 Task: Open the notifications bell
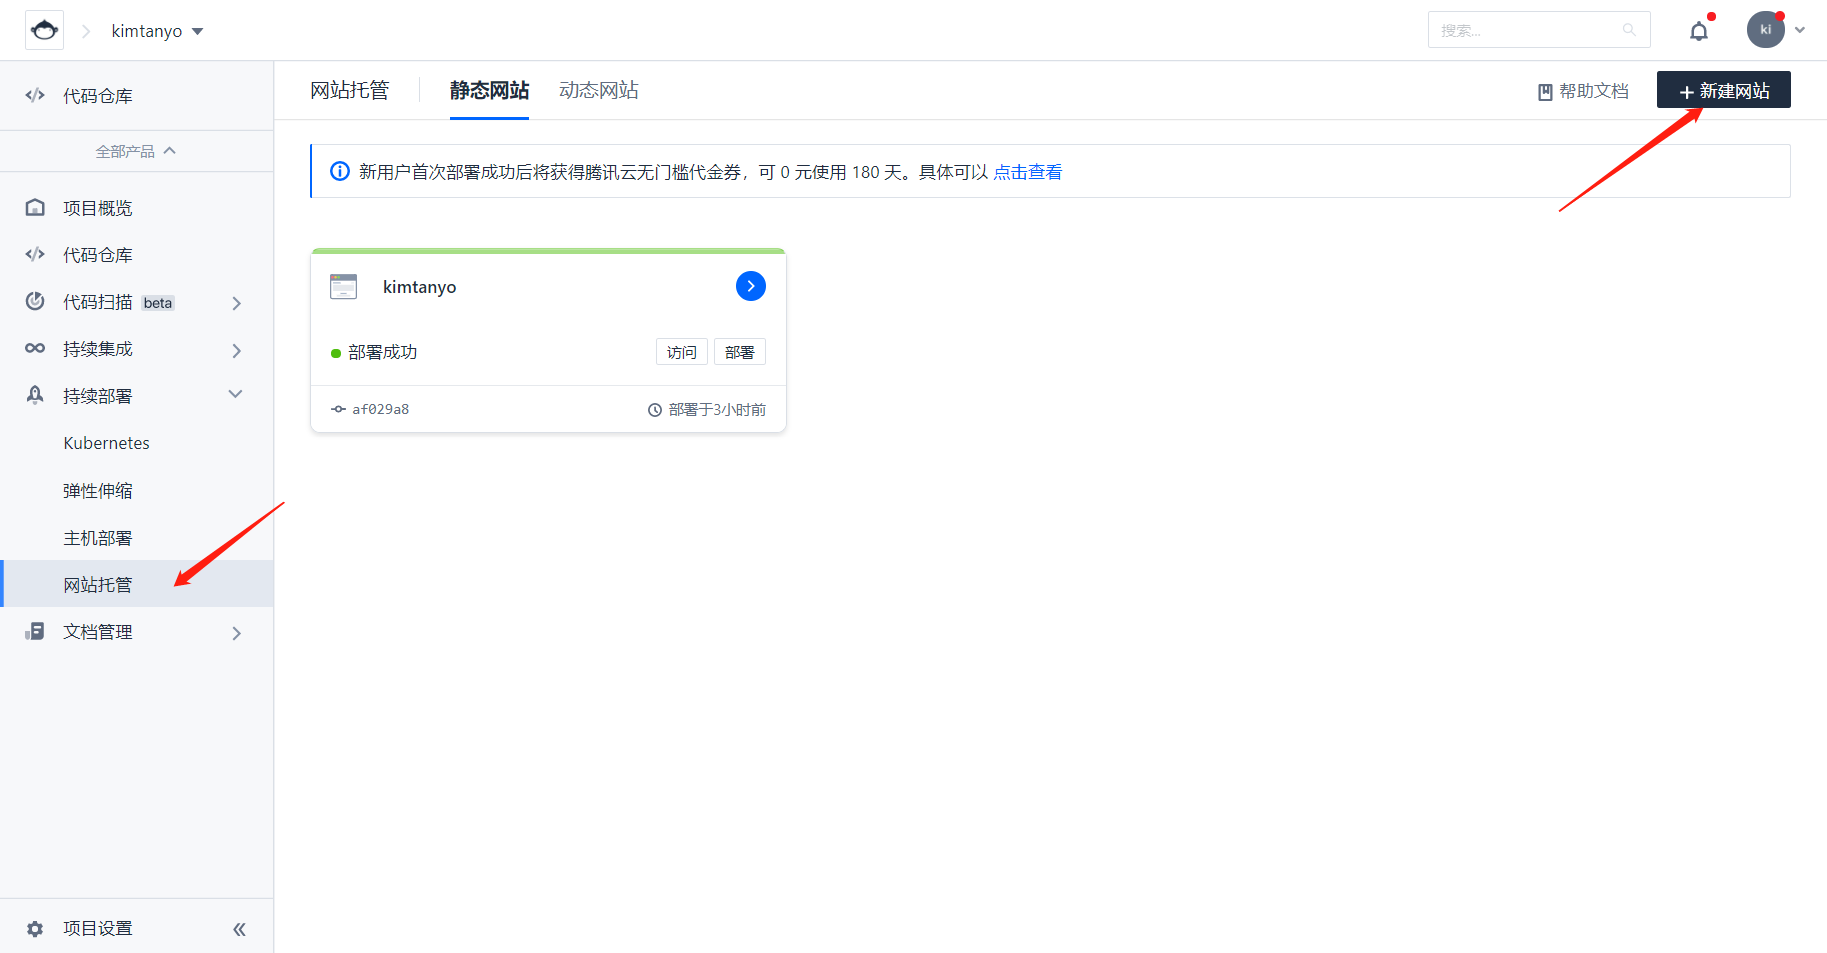pos(1699,31)
